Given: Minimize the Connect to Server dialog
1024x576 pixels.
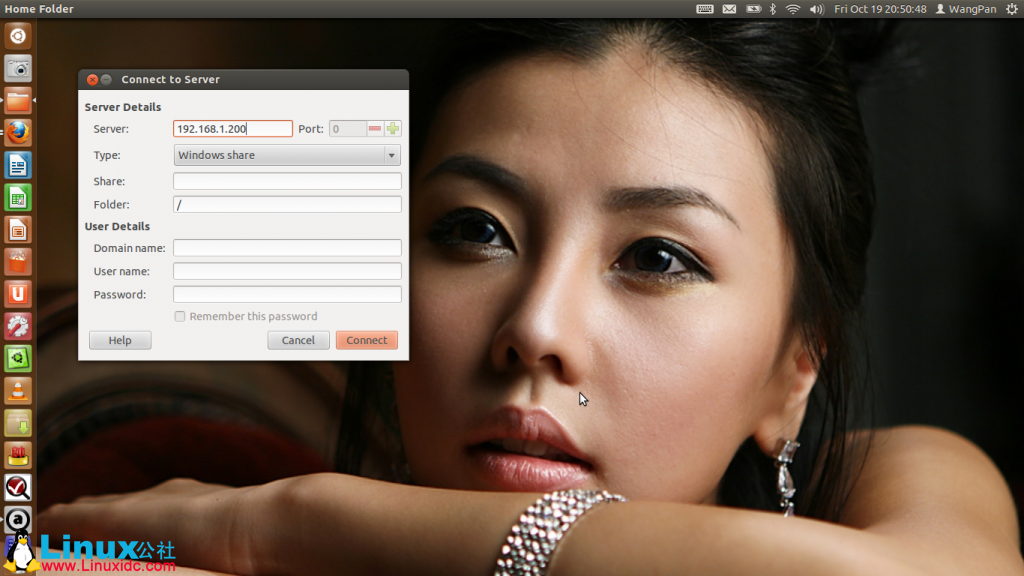Looking at the screenshot, I should tap(106, 80).
